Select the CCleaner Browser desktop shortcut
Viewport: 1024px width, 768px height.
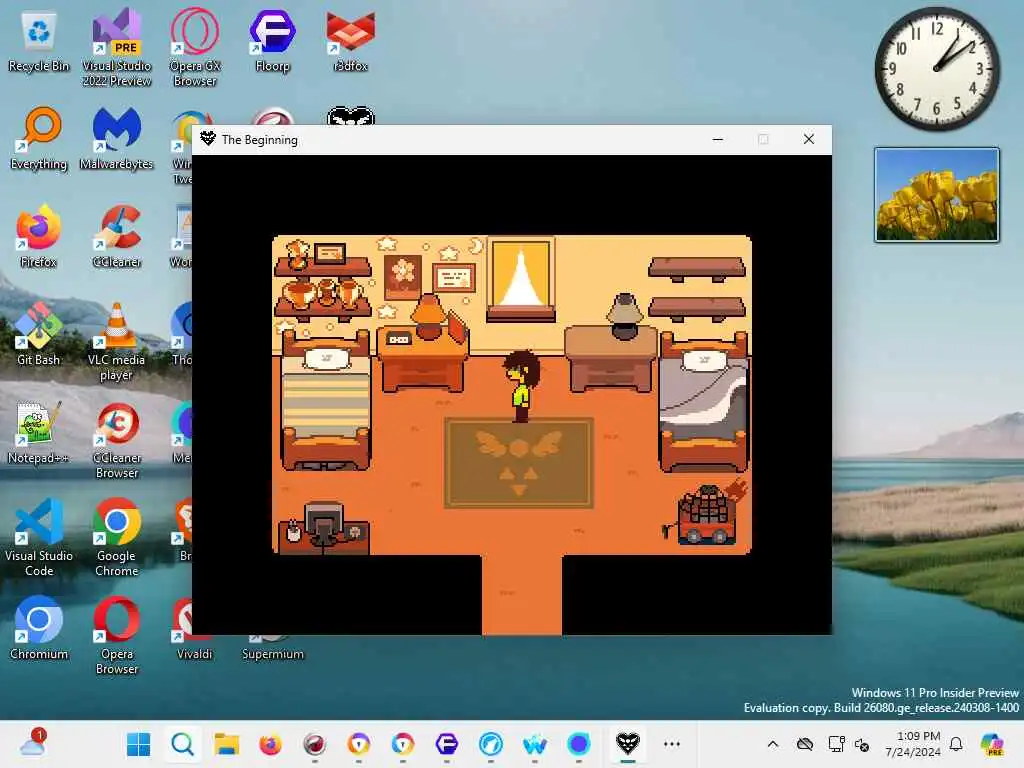coord(116,440)
